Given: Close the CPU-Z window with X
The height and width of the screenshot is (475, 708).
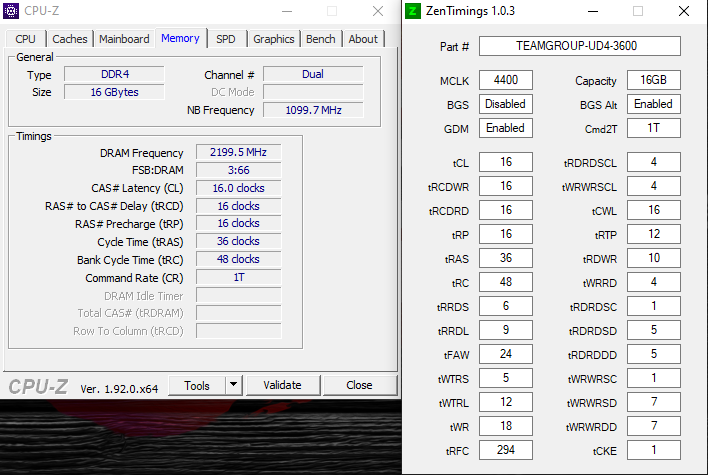Looking at the screenshot, I should 378,11.
